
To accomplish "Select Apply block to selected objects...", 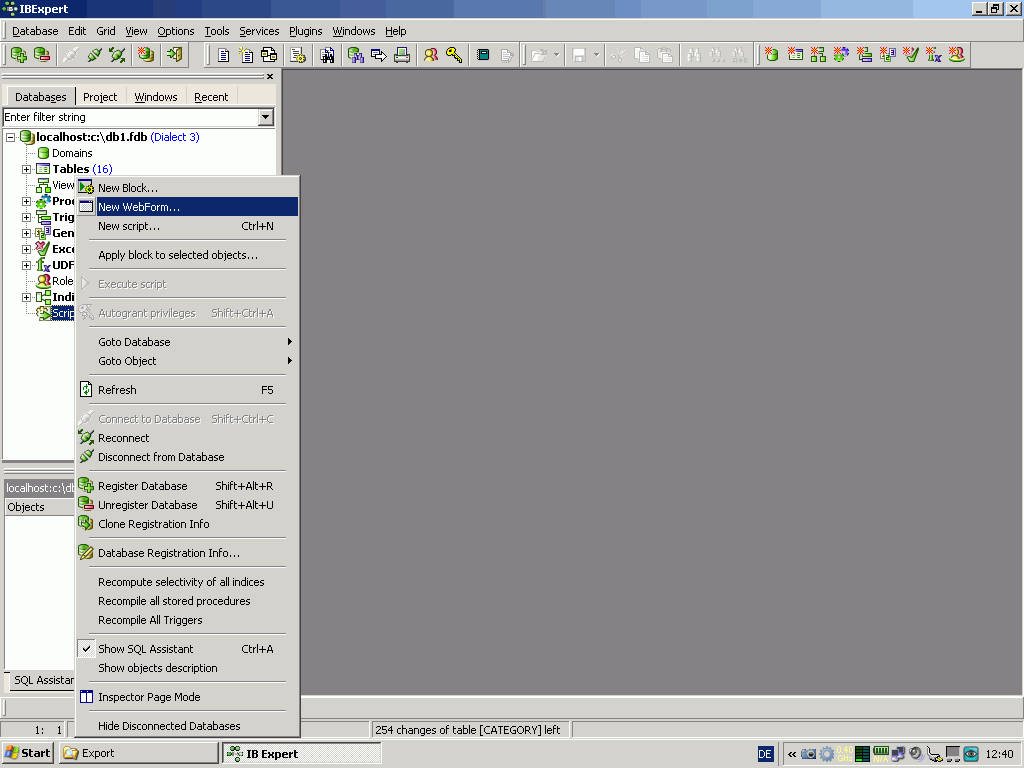I will point(187,255).
